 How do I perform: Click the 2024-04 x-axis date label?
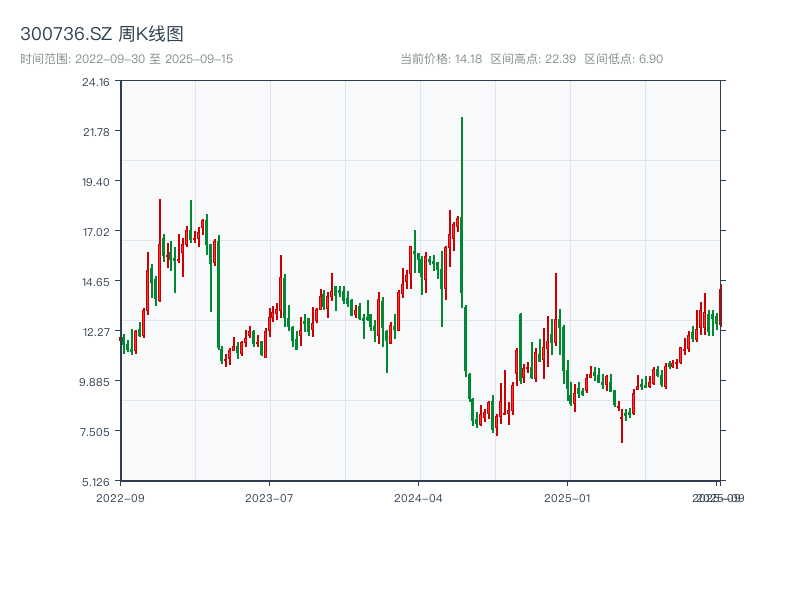pos(418,498)
